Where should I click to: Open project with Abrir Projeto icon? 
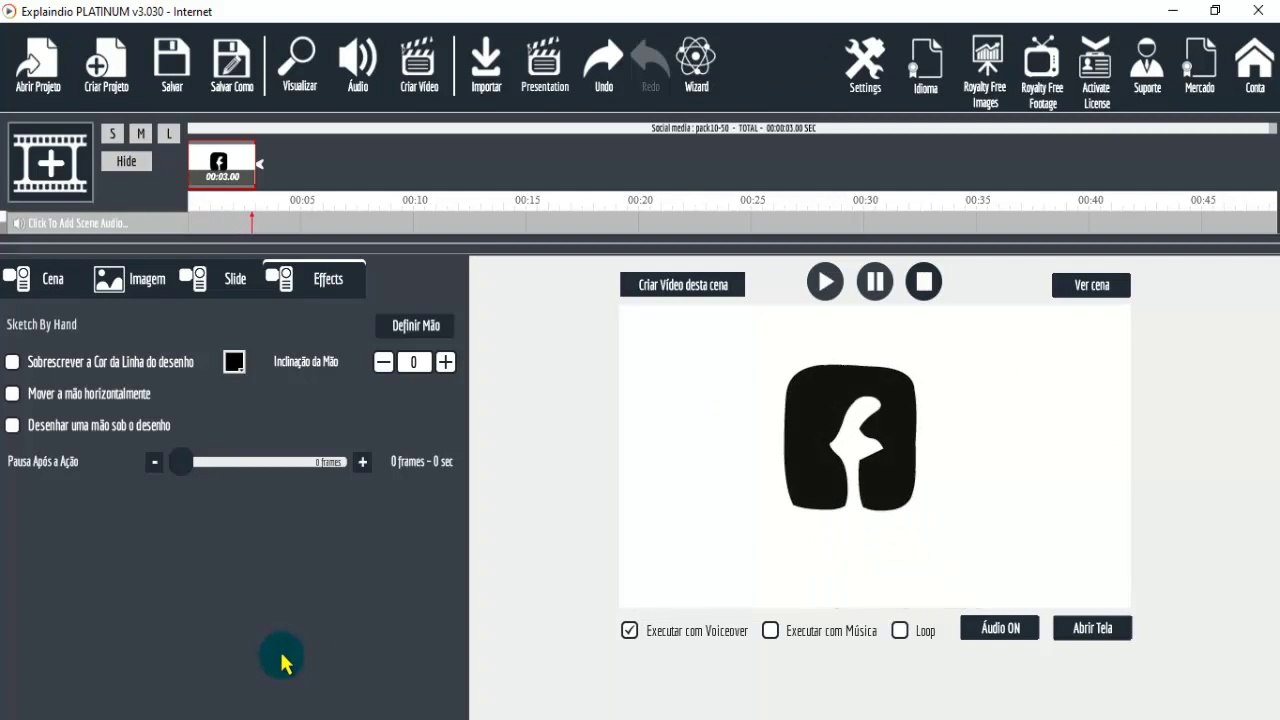(x=38, y=66)
